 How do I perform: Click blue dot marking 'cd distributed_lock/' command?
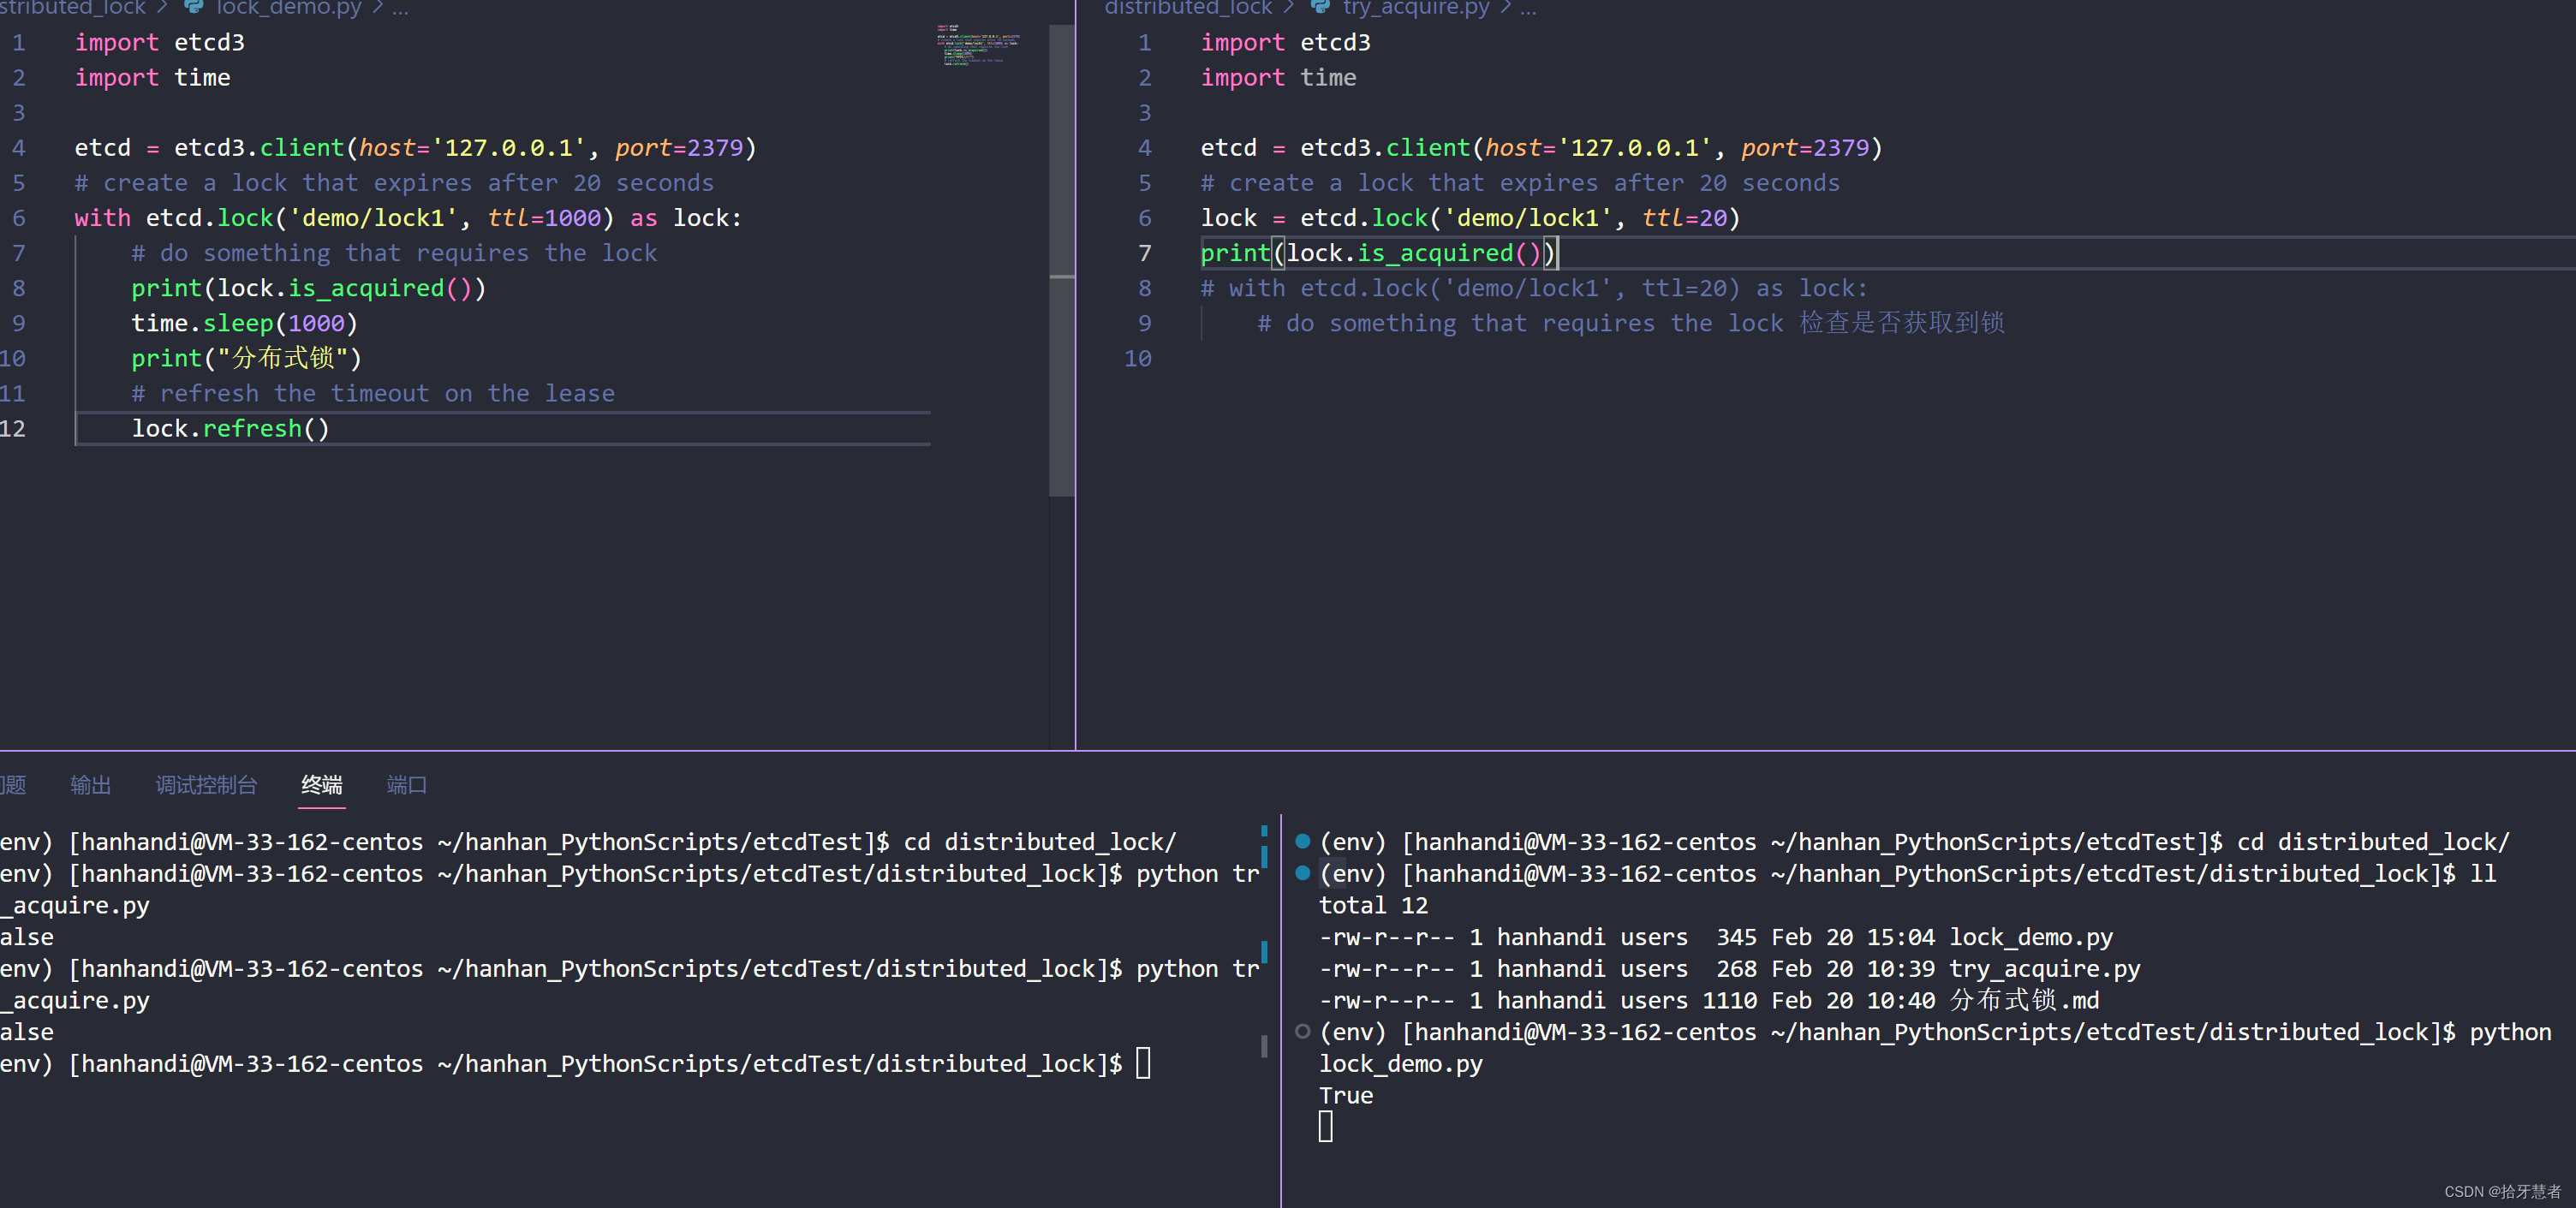click(1302, 841)
